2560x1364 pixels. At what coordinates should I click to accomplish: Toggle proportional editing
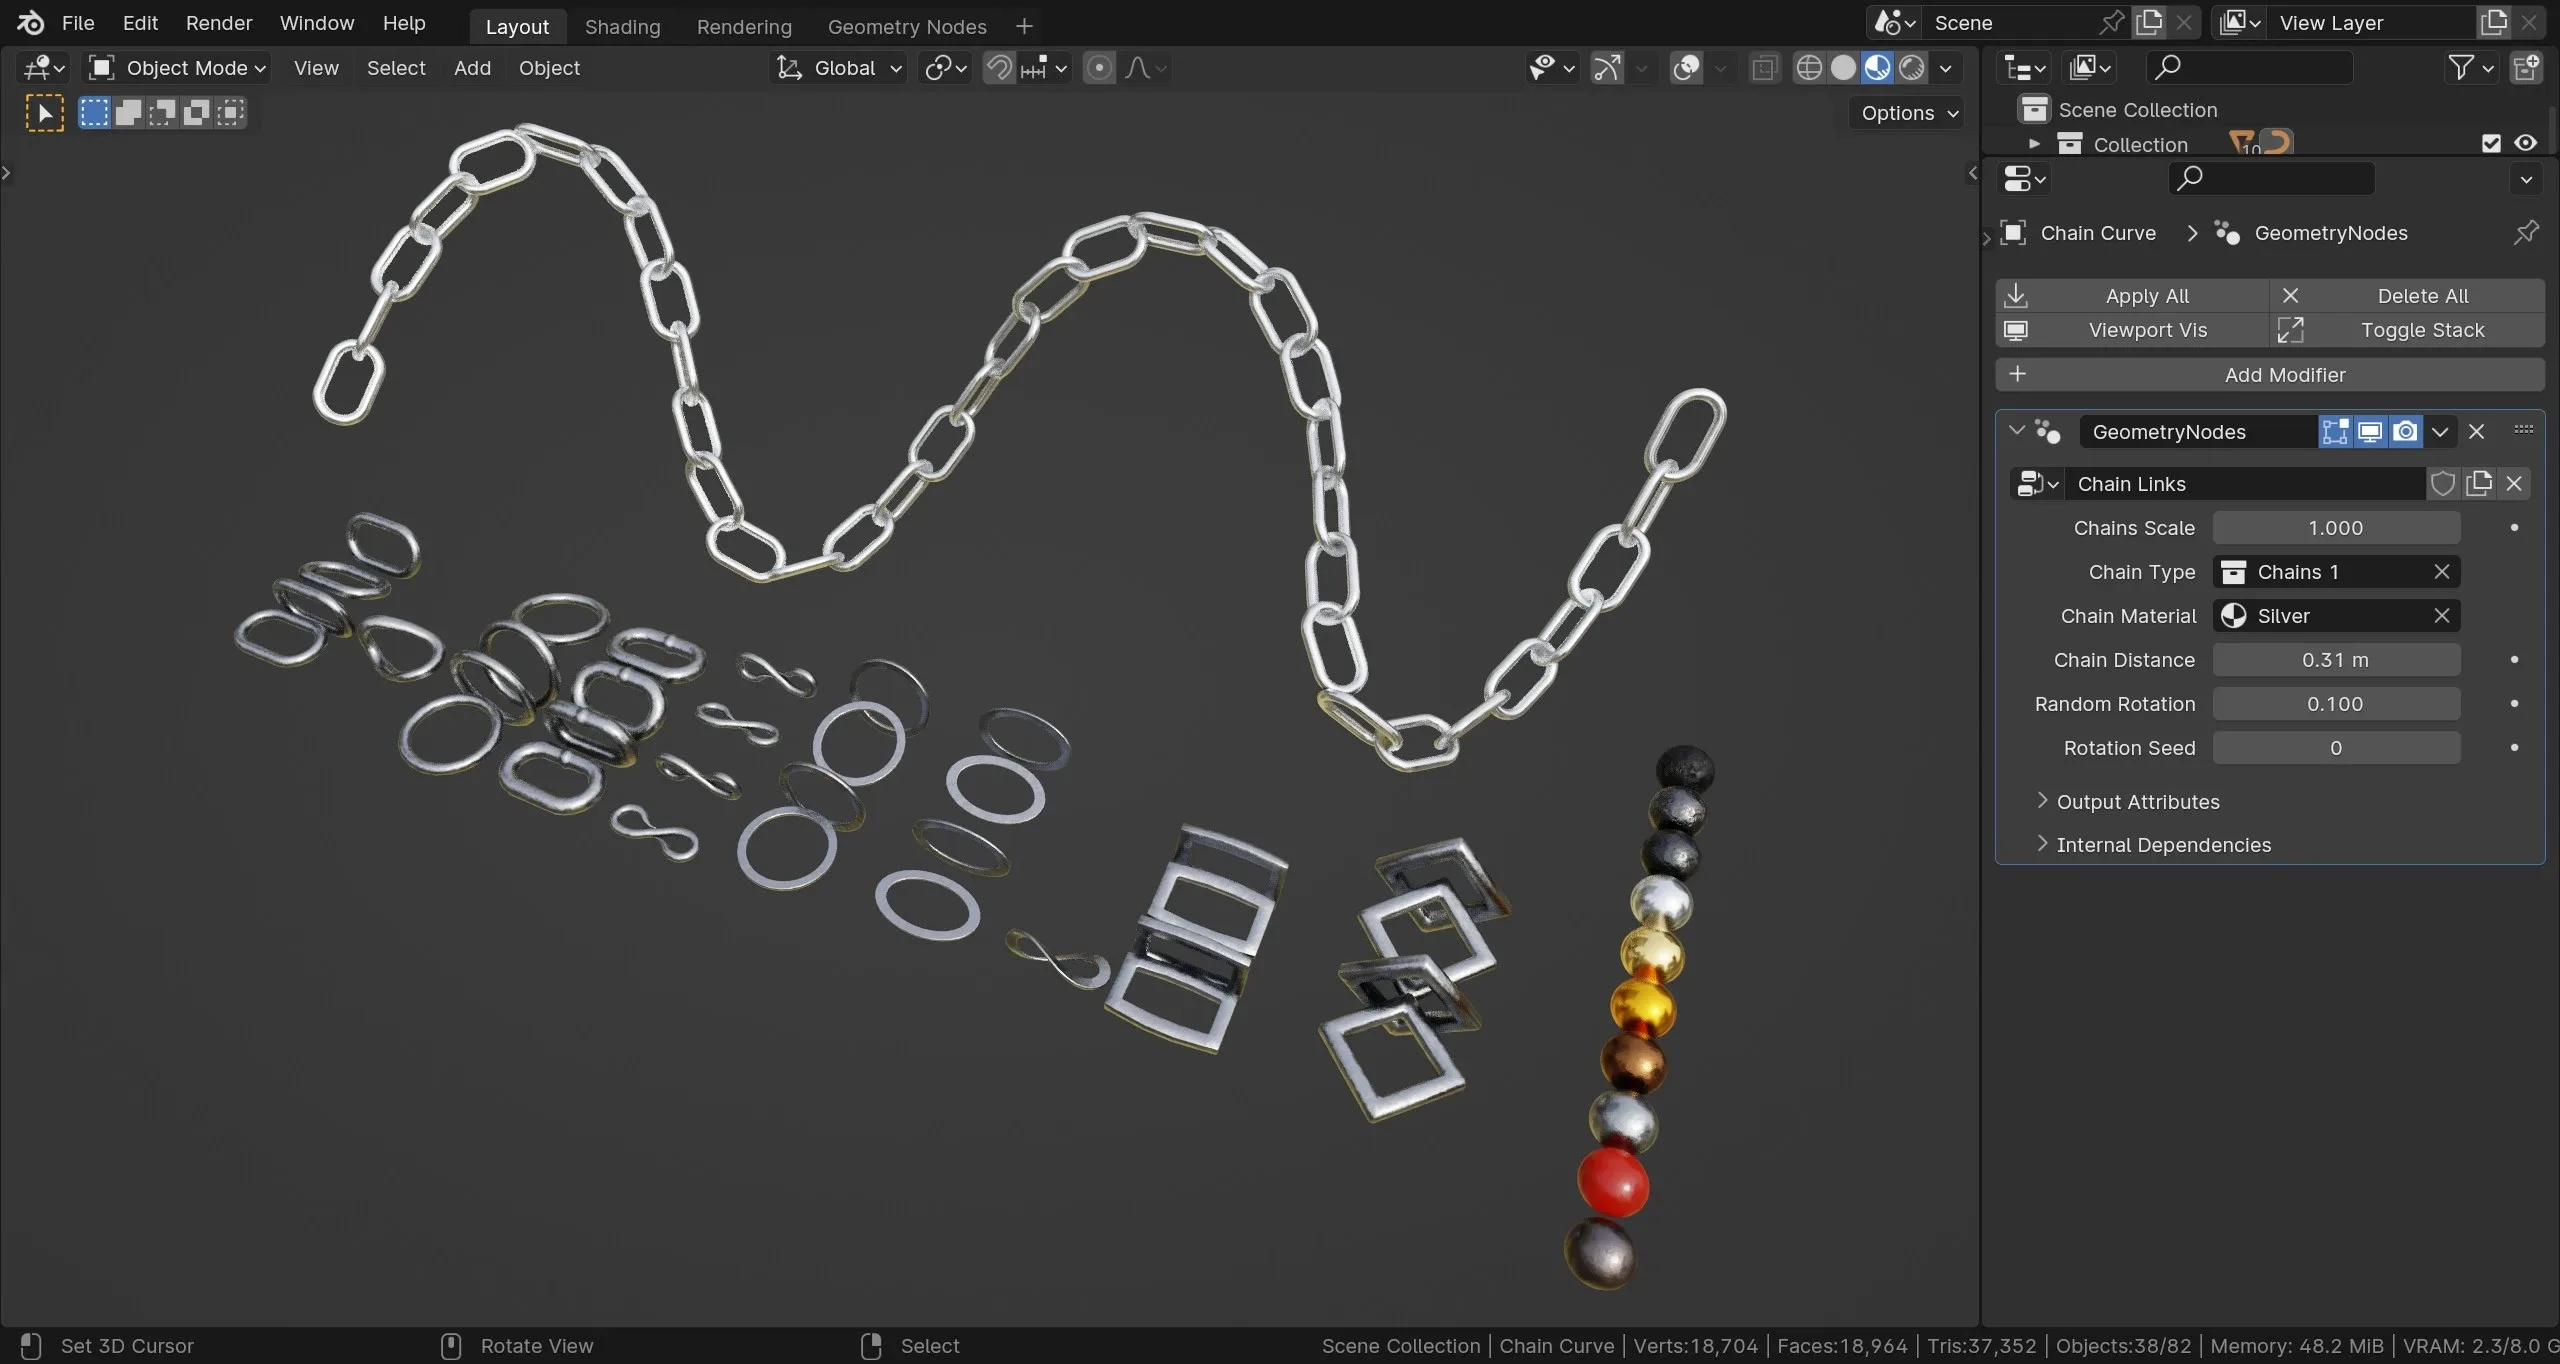(x=1101, y=67)
